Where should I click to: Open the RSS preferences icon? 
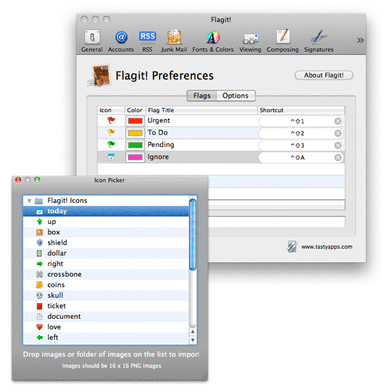pos(147,41)
